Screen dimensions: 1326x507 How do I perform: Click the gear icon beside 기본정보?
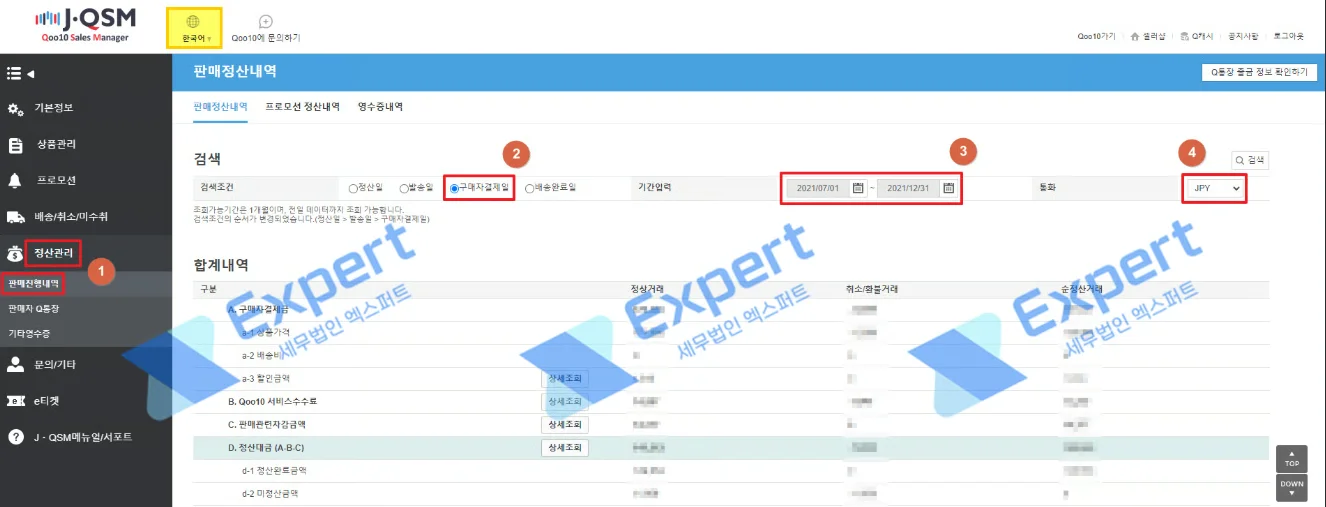pos(15,108)
